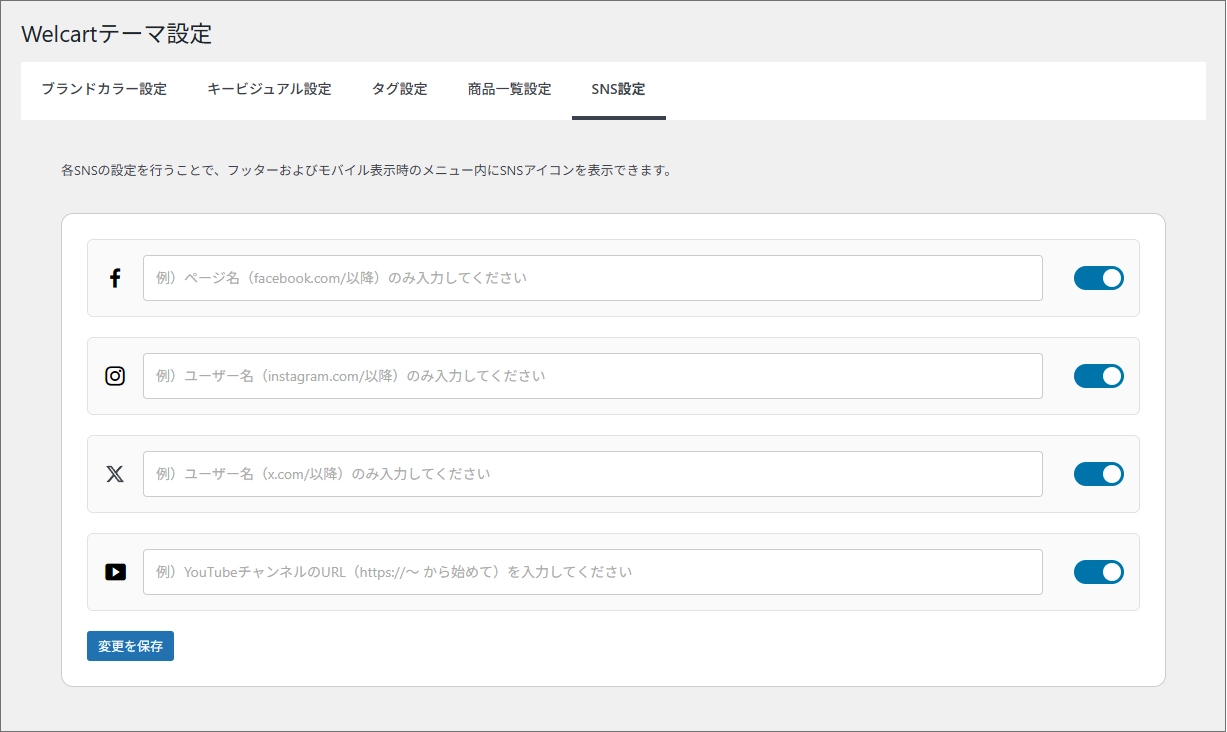The height and width of the screenshot is (732, 1227).
Task: Disable the Facebook SNS toggle
Action: [x=1099, y=278]
